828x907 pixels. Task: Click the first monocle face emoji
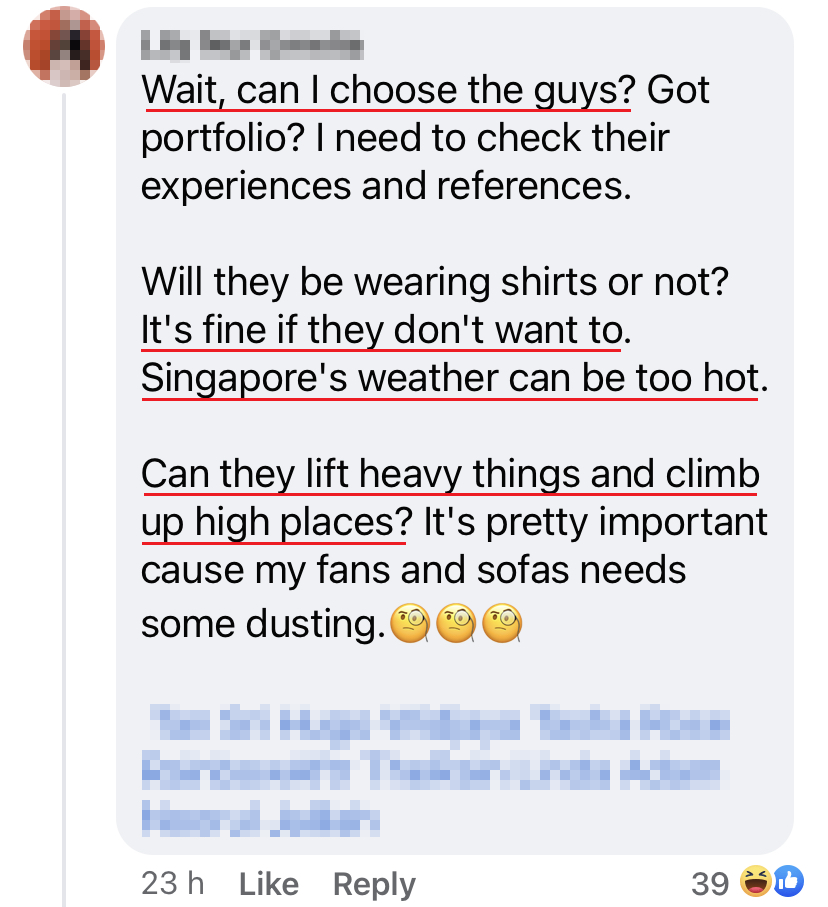click(x=410, y=626)
